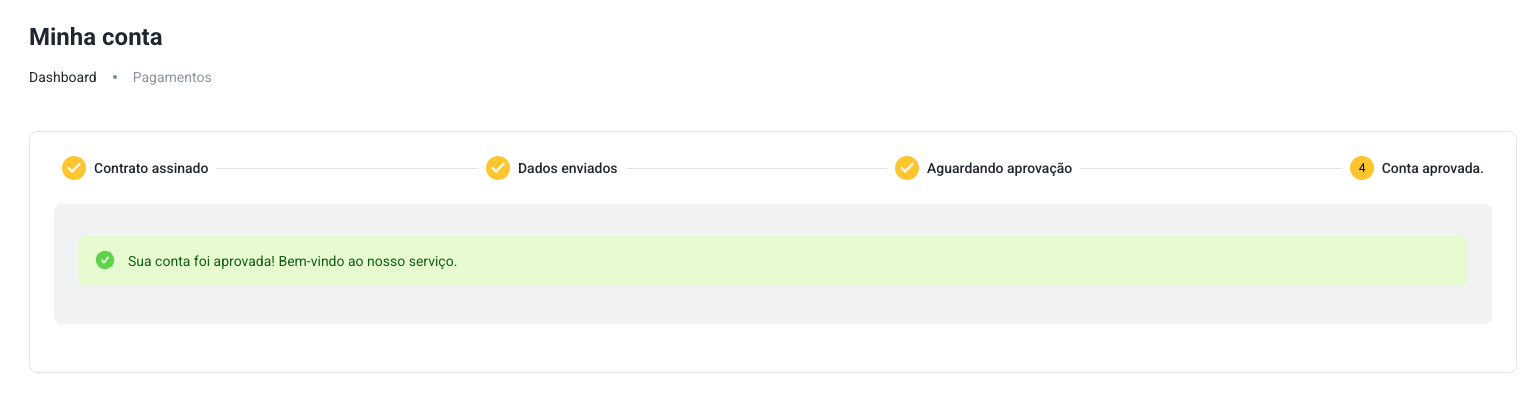Select the step number 4 circle icon
The height and width of the screenshot is (417, 1540).
point(1362,168)
